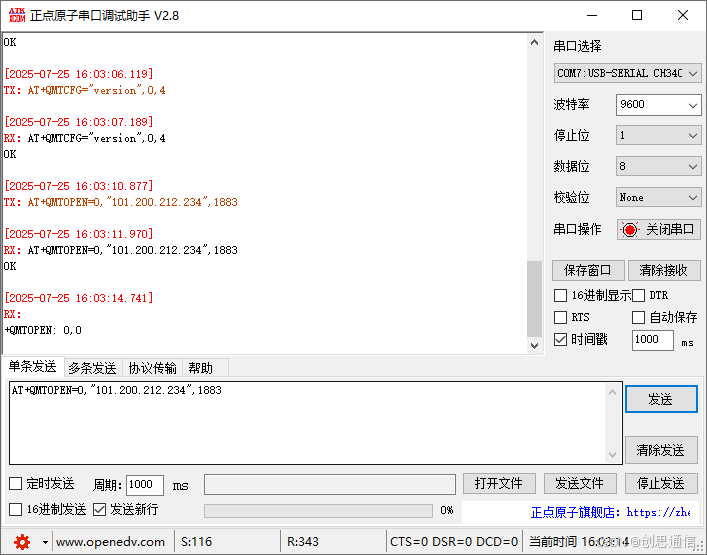Image resolution: width=707 pixels, height=555 pixels.
Task: Click the 保存窗口 save window button
Action: [x=588, y=271]
